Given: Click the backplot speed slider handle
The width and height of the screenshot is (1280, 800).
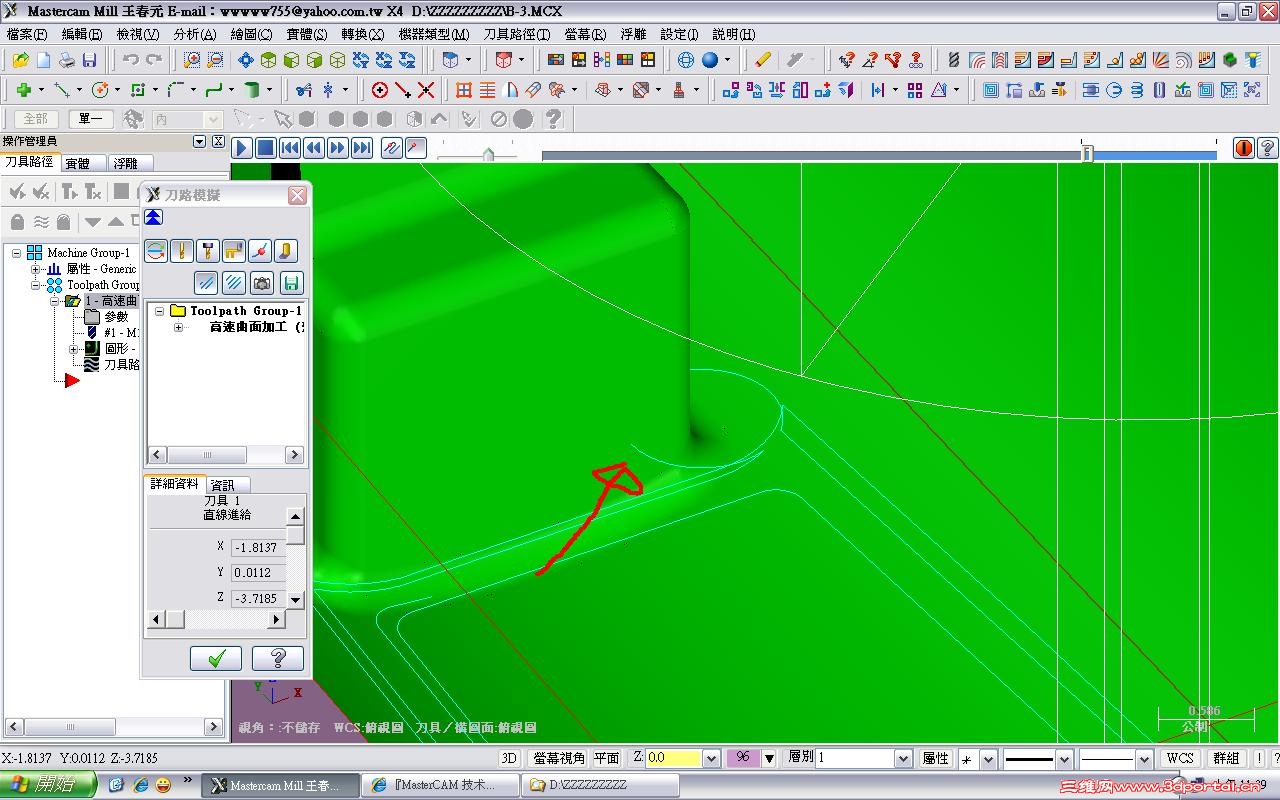Looking at the screenshot, I should tap(488, 154).
